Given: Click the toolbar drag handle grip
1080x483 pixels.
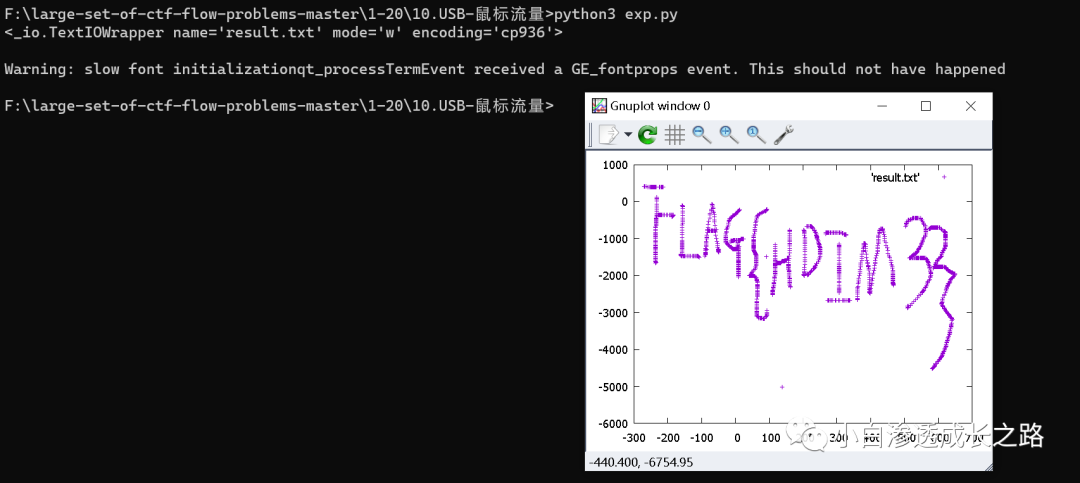Looking at the screenshot, I should (591, 134).
